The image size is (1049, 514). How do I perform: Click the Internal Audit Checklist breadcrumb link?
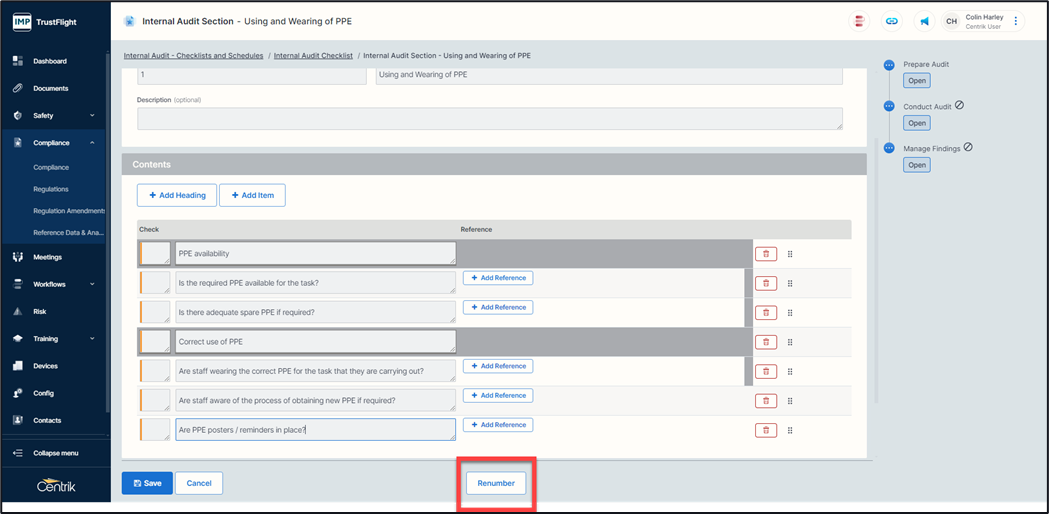tap(313, 56)
